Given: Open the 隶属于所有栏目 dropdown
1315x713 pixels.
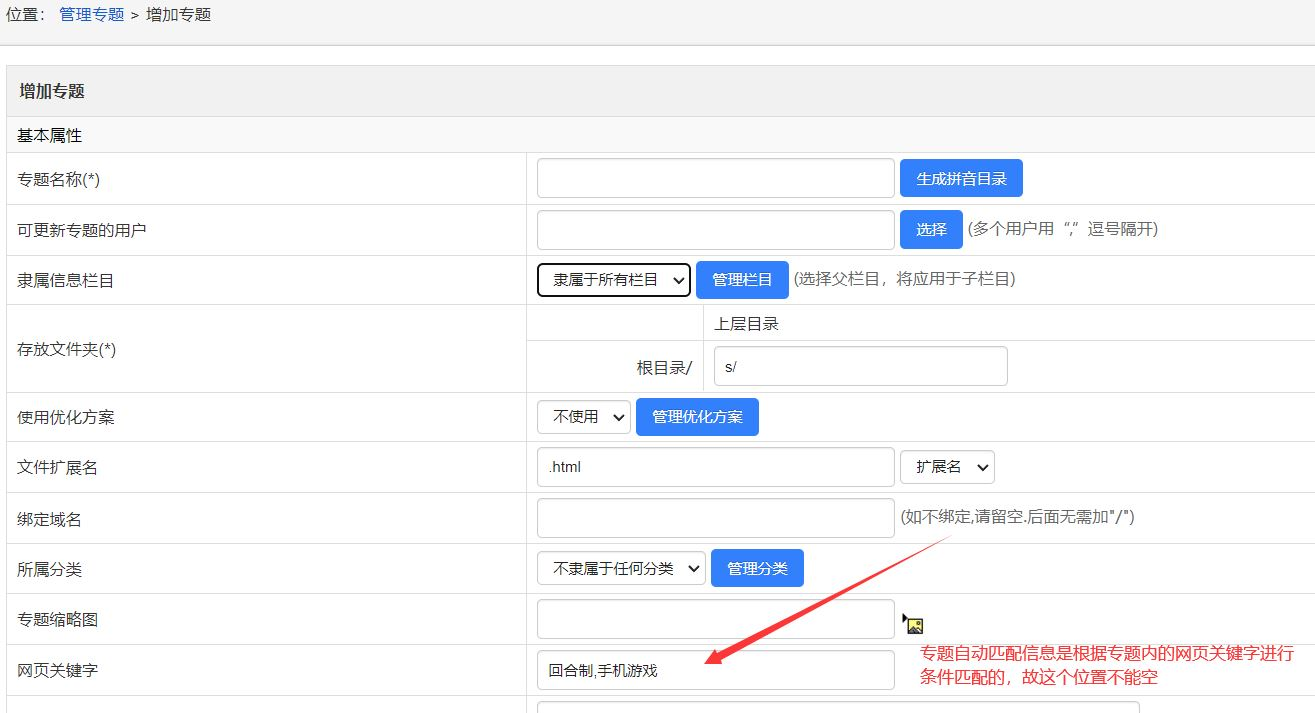Looking at the screenshot, I should coord(614,280).
